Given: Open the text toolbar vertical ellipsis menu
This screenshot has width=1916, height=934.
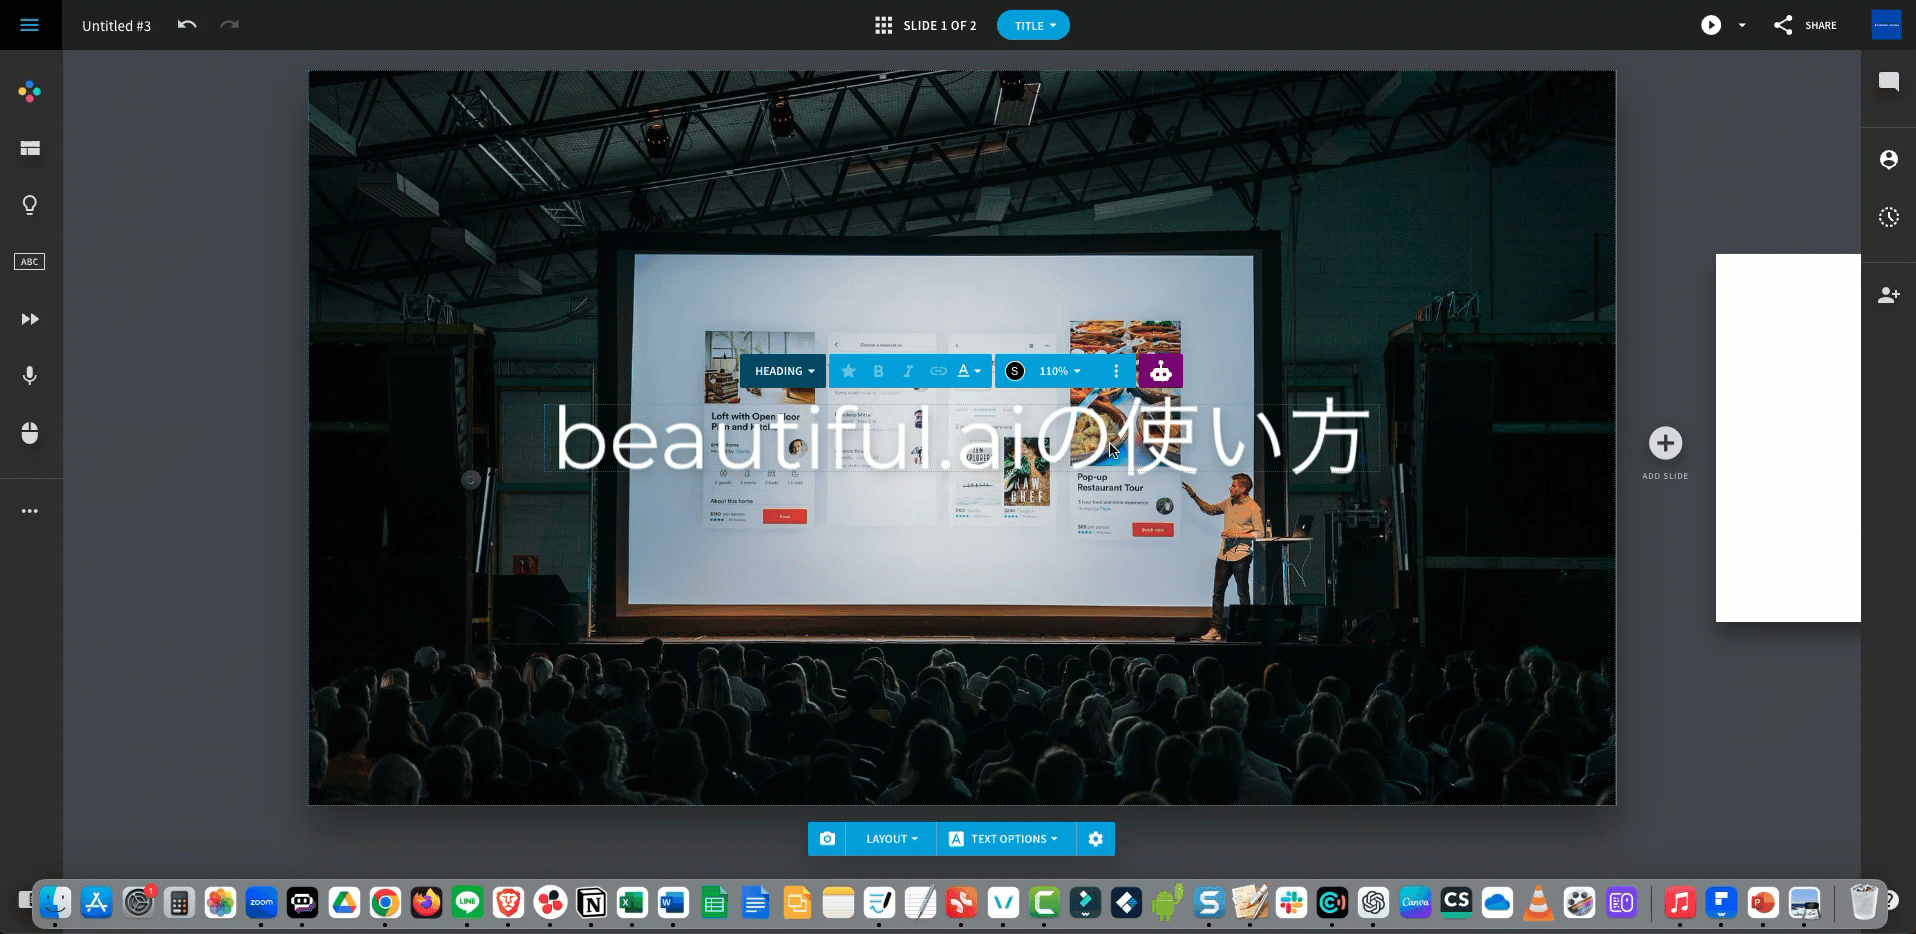Looking at the screenshot, I should coord(1116,371).
